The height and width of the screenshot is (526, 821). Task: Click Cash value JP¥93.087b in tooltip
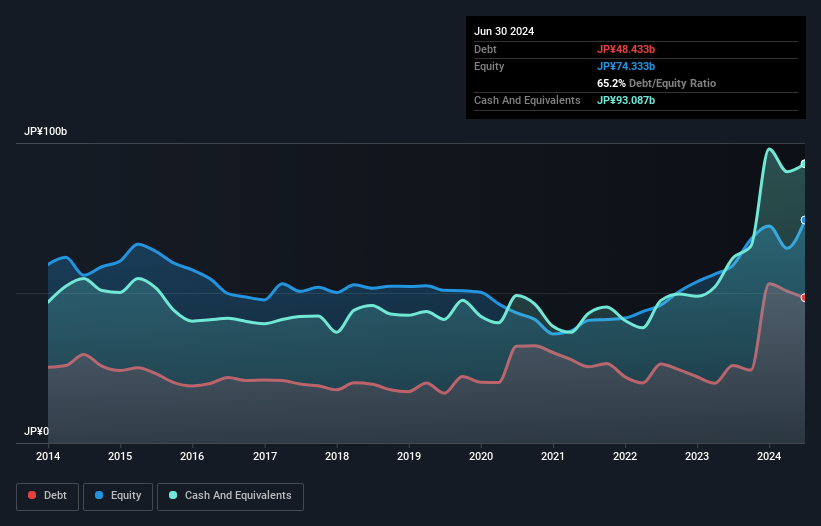point(626,100)
